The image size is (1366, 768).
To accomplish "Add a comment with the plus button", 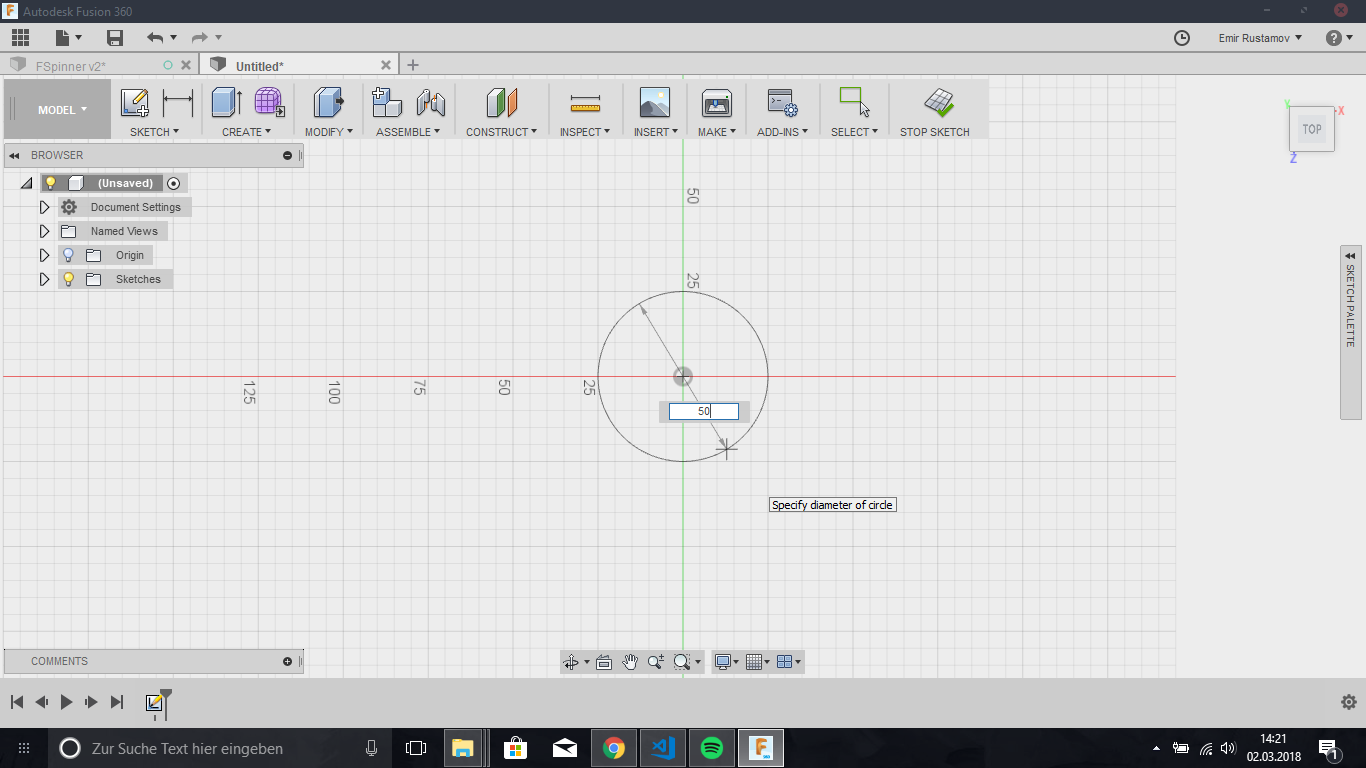I will (288, 661).
